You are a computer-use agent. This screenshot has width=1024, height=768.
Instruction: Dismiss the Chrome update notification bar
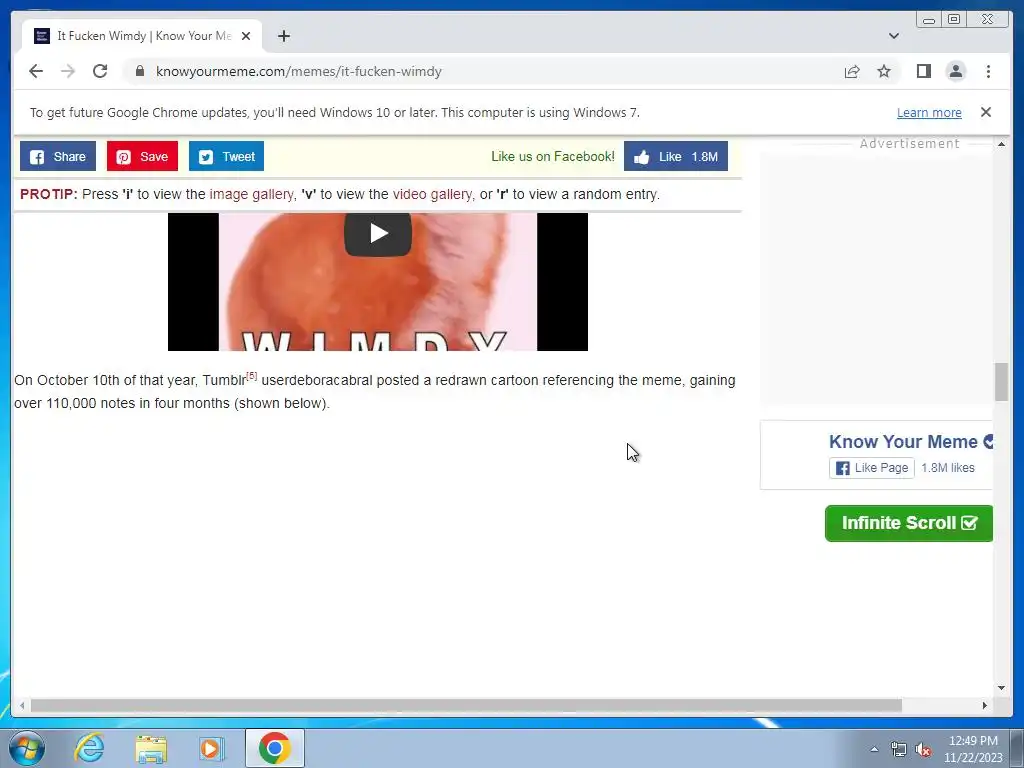tap(985, 112)
